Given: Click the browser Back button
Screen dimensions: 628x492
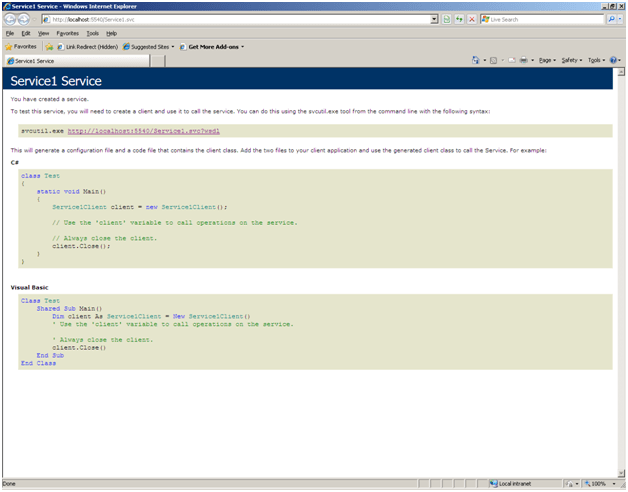Looking at the screenshot, I should (x=11, y=19).
